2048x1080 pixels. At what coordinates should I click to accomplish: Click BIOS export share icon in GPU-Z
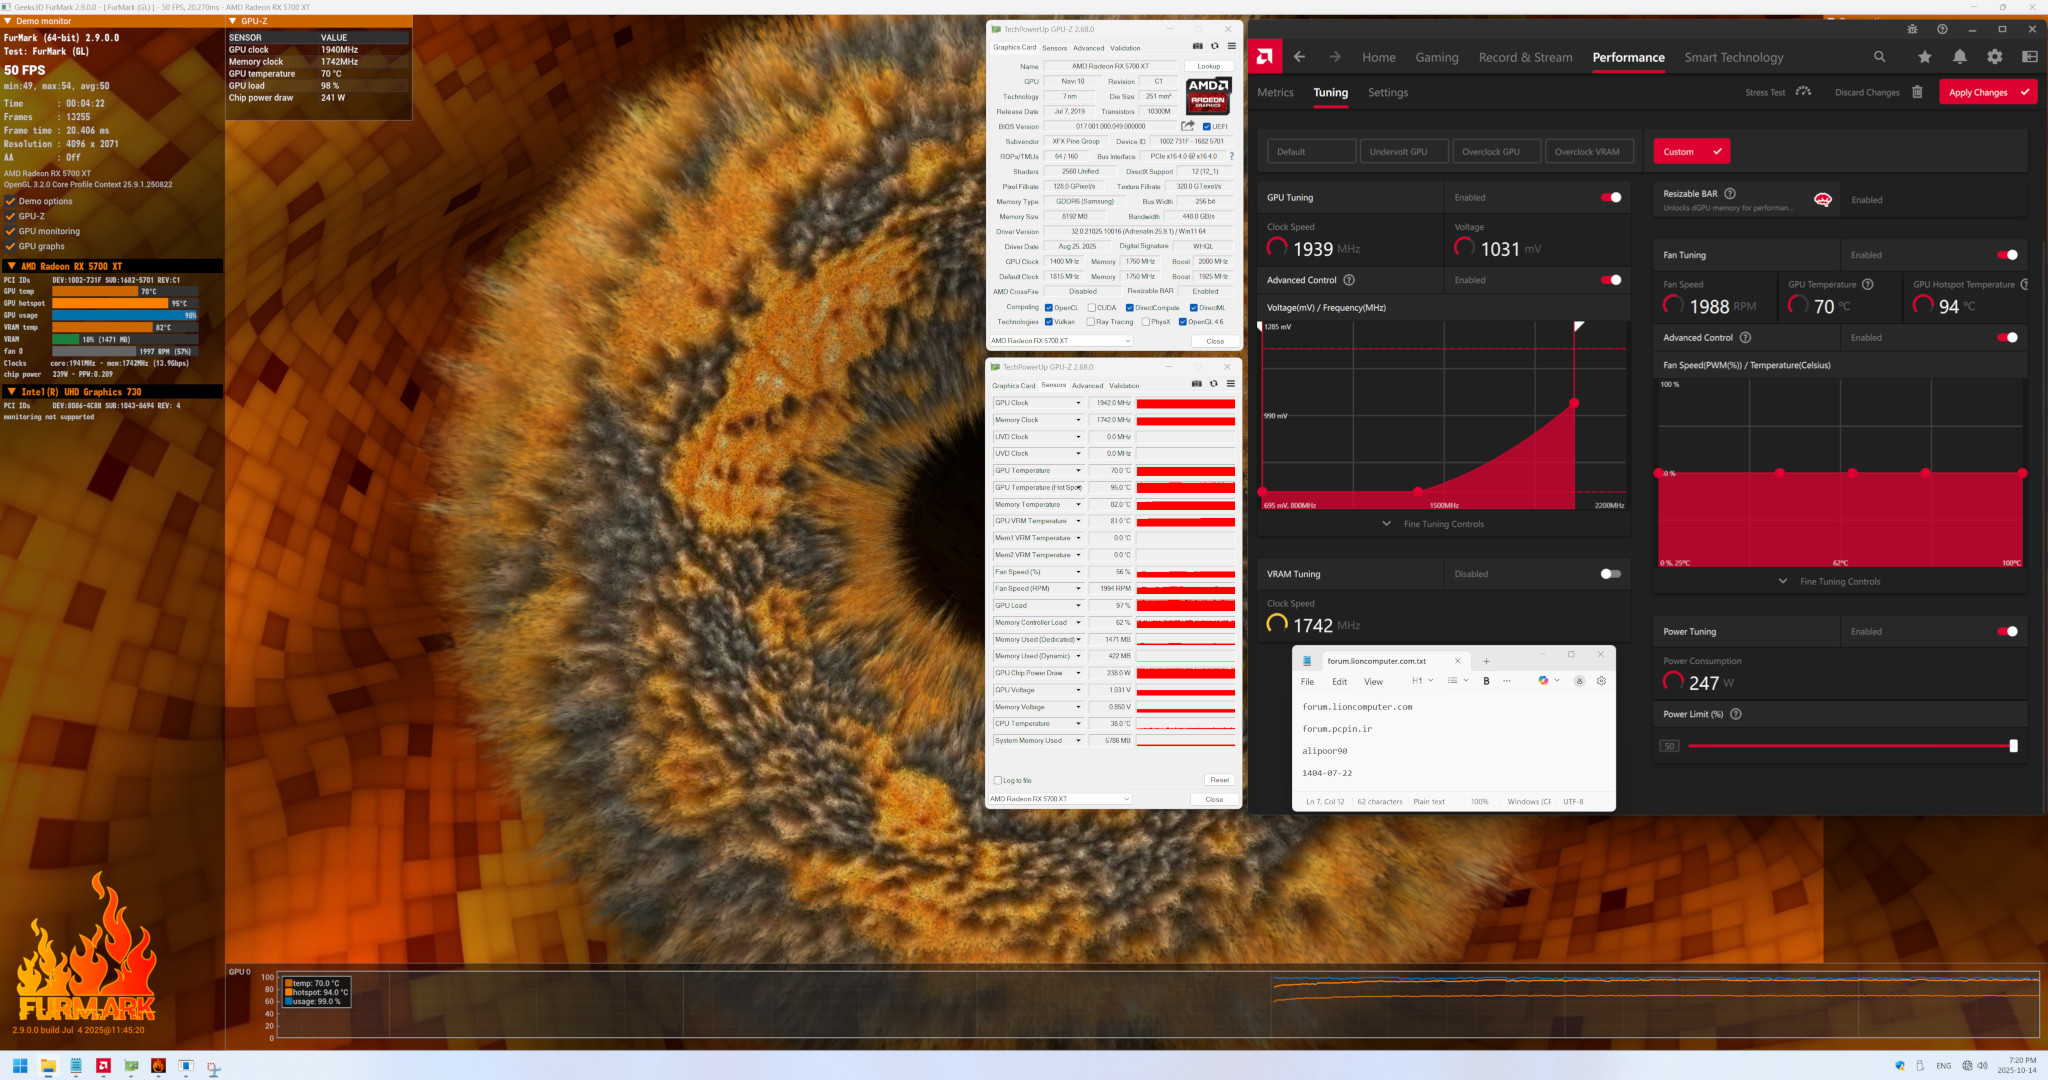click(1187, 126)
